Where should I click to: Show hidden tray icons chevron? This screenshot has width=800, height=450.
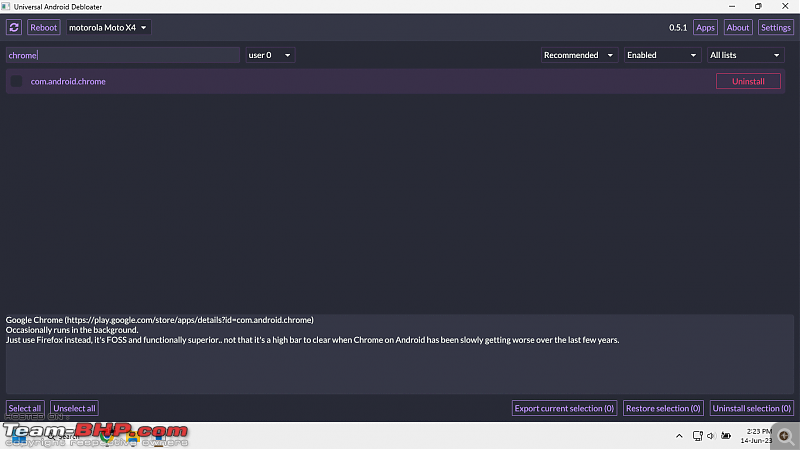(679, 436)
